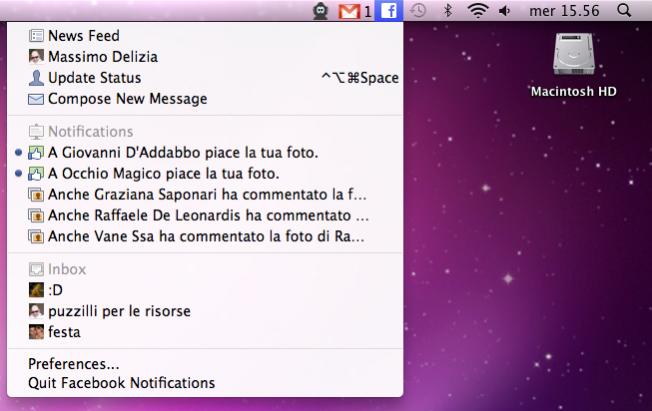Click the Gmail notifier icon in menu bar
652x411 pixels.
click(x=349, y=11)
